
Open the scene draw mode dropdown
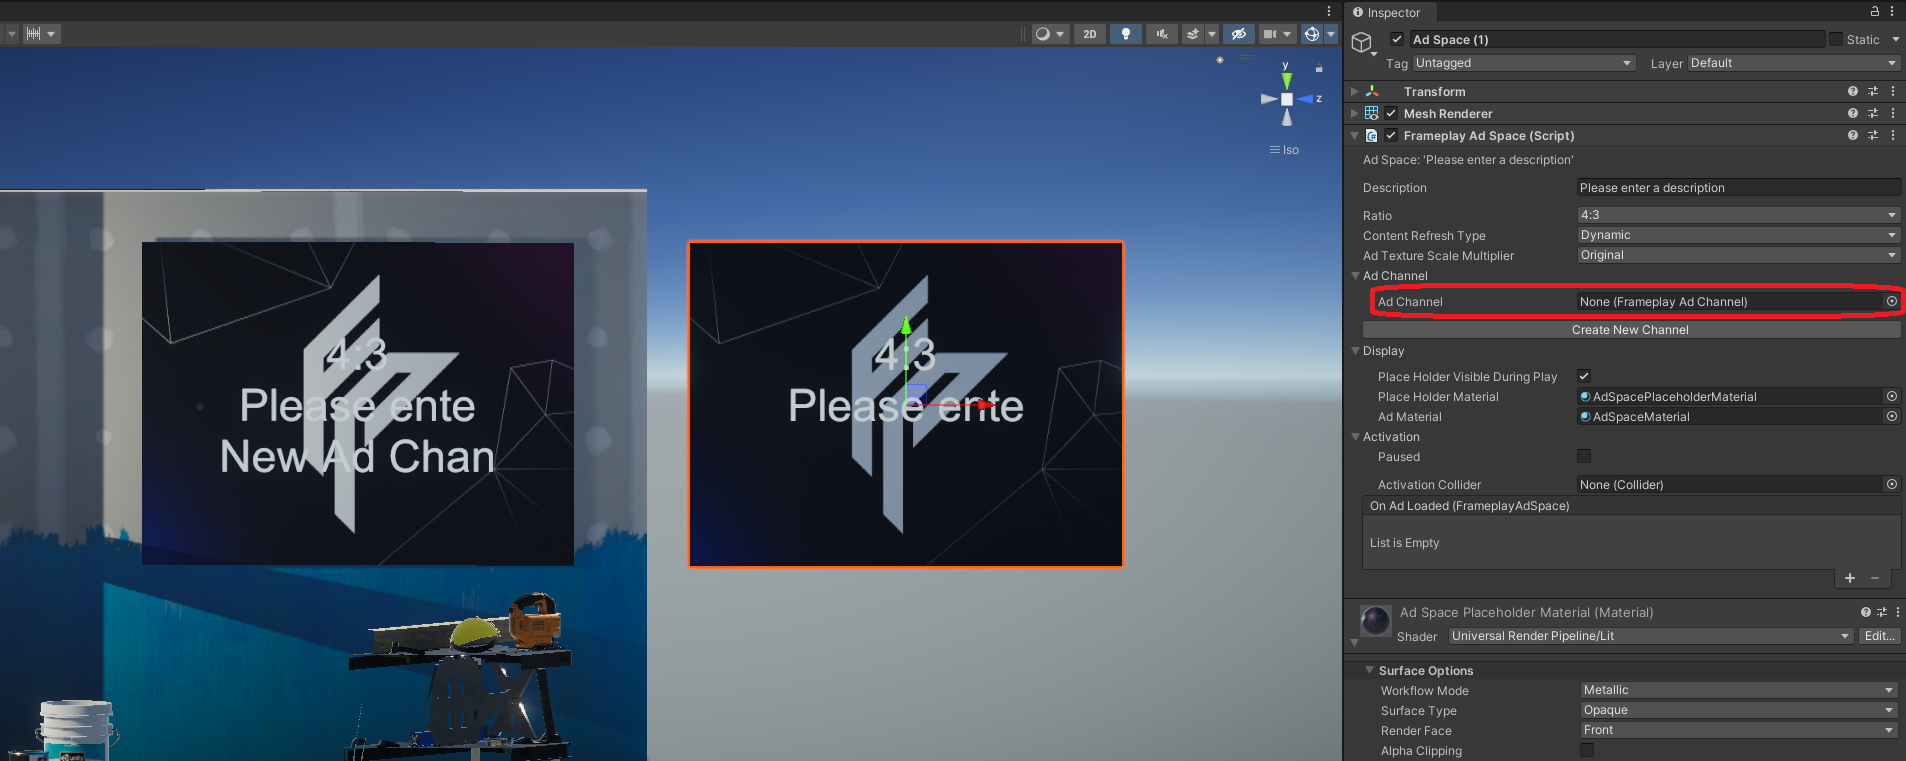click(x=1050, y=34)
